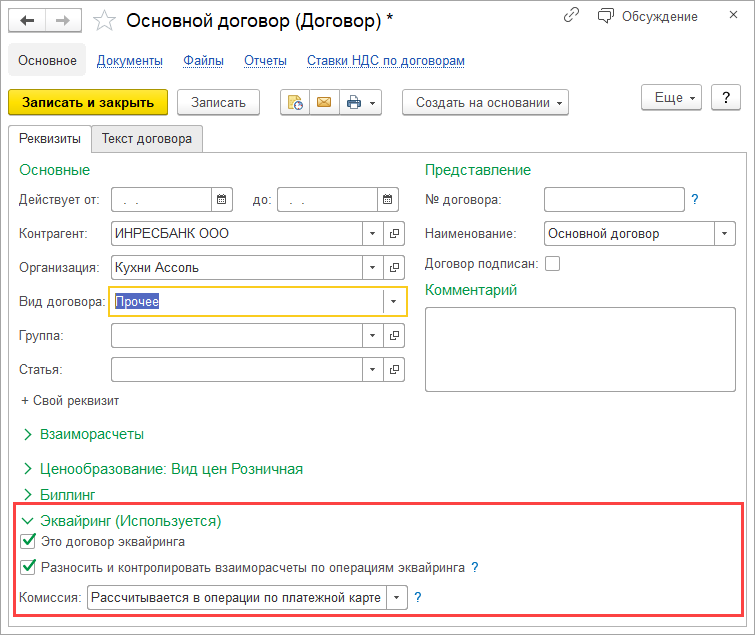Open the Файлы section link

(203, 61)
